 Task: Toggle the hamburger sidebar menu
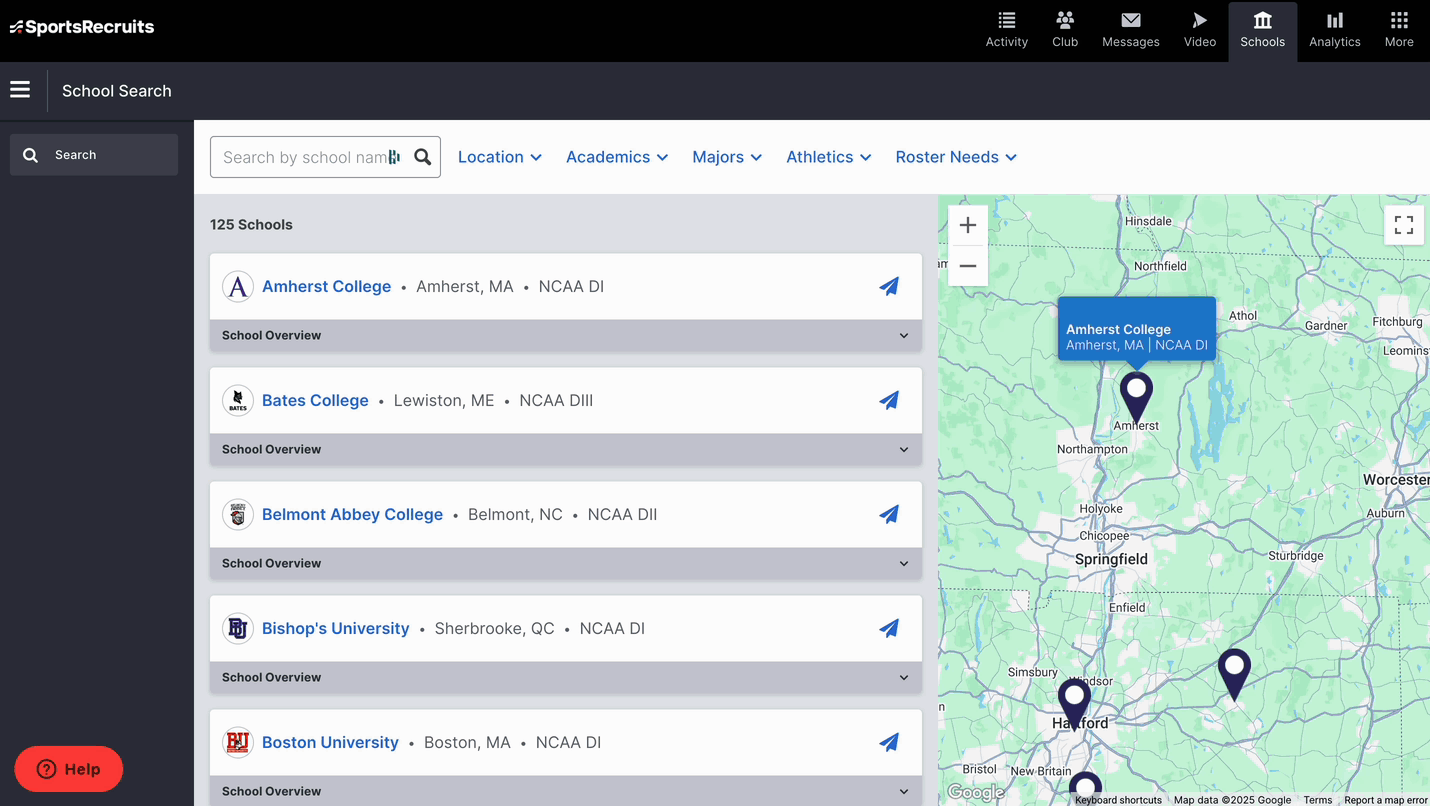(20, 90)
